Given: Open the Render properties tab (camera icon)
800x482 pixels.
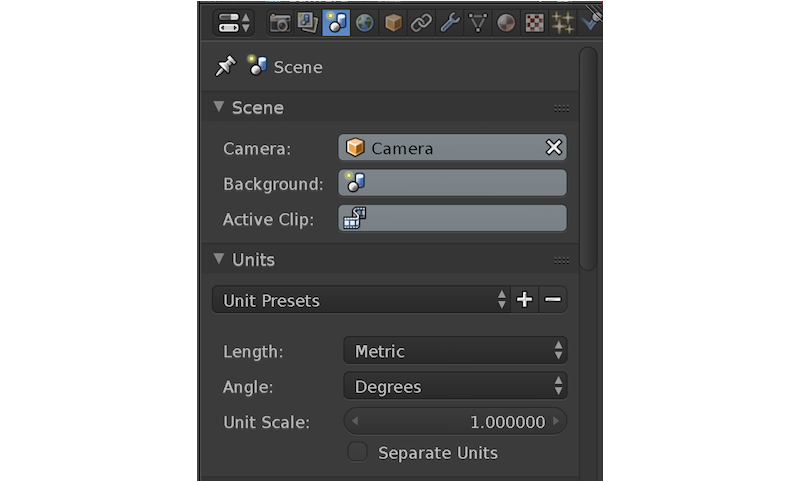Looking at the screenshot, I should point(280,22).
